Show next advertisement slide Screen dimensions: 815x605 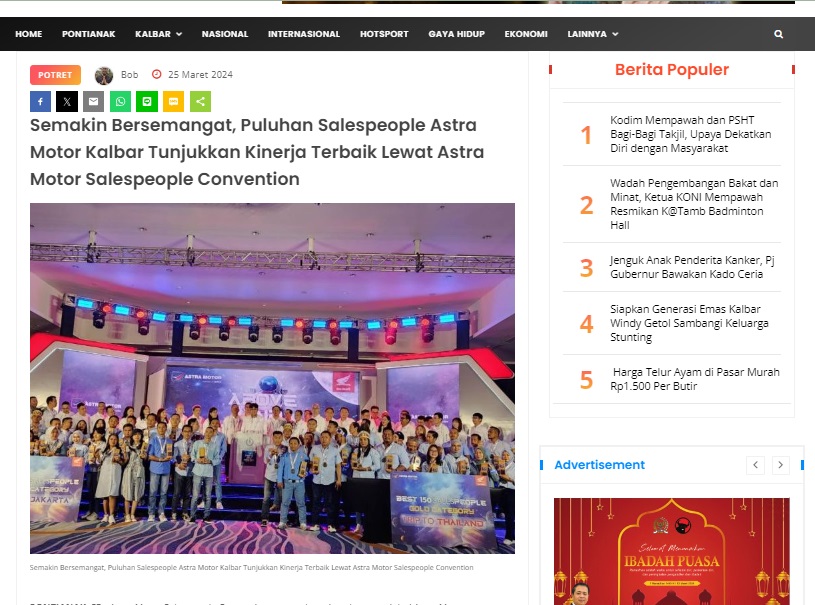[x=780, y=465]
